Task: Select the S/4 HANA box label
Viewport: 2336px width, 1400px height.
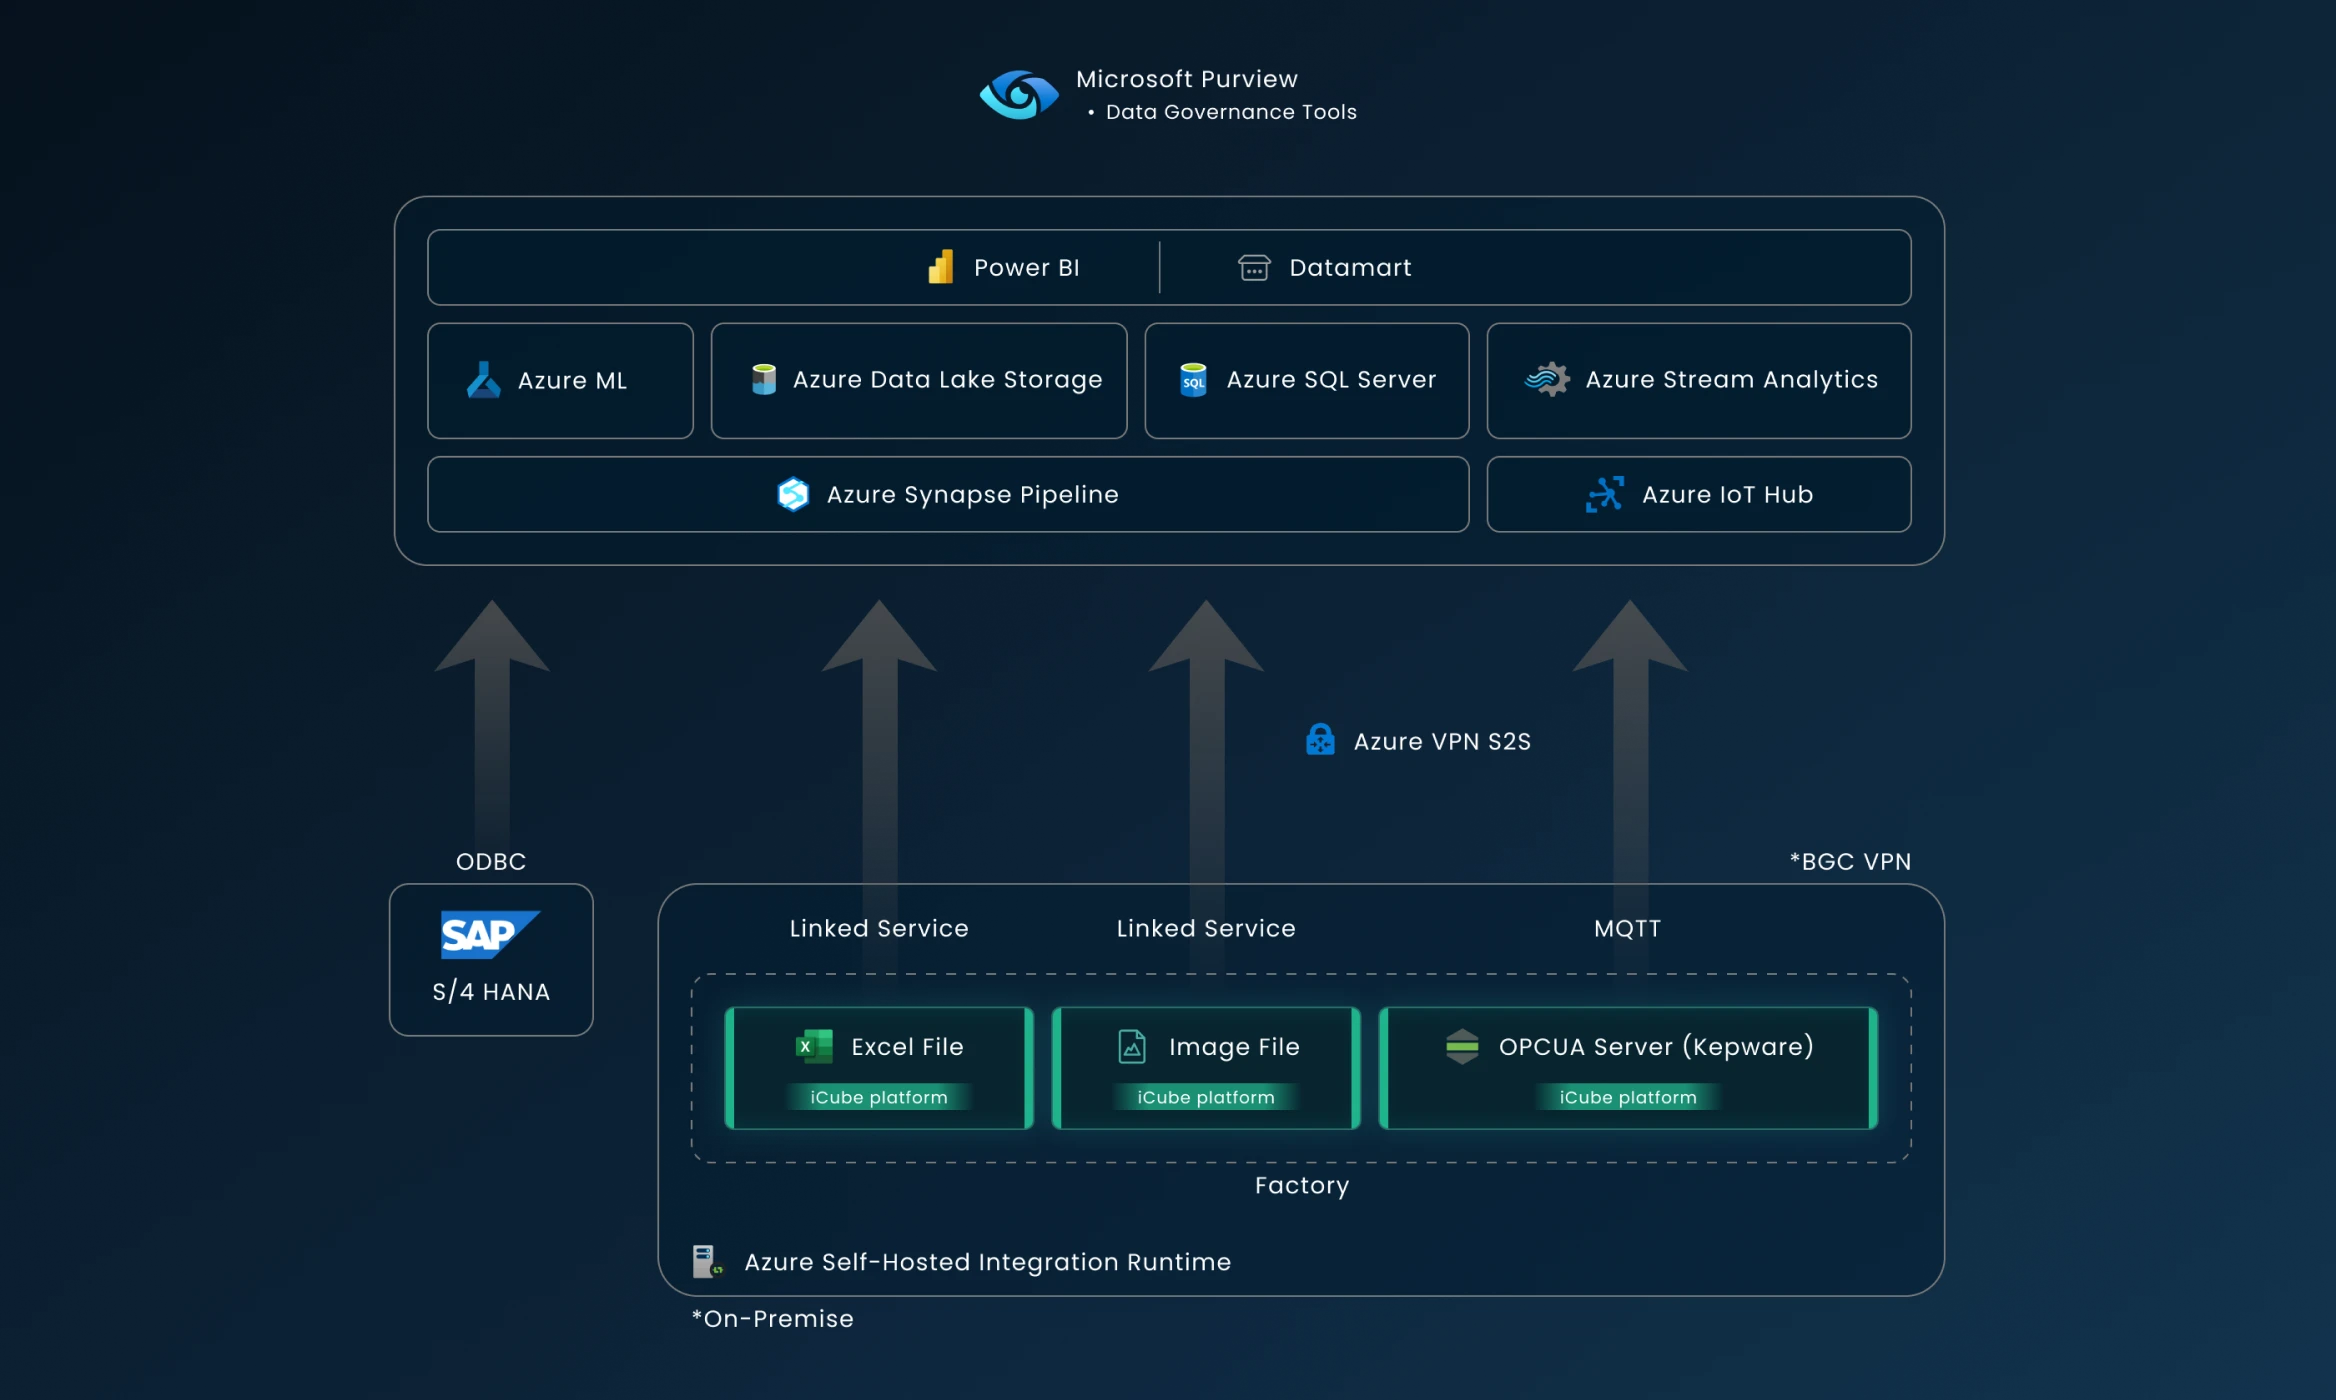Action: click(x=491, y=991)
